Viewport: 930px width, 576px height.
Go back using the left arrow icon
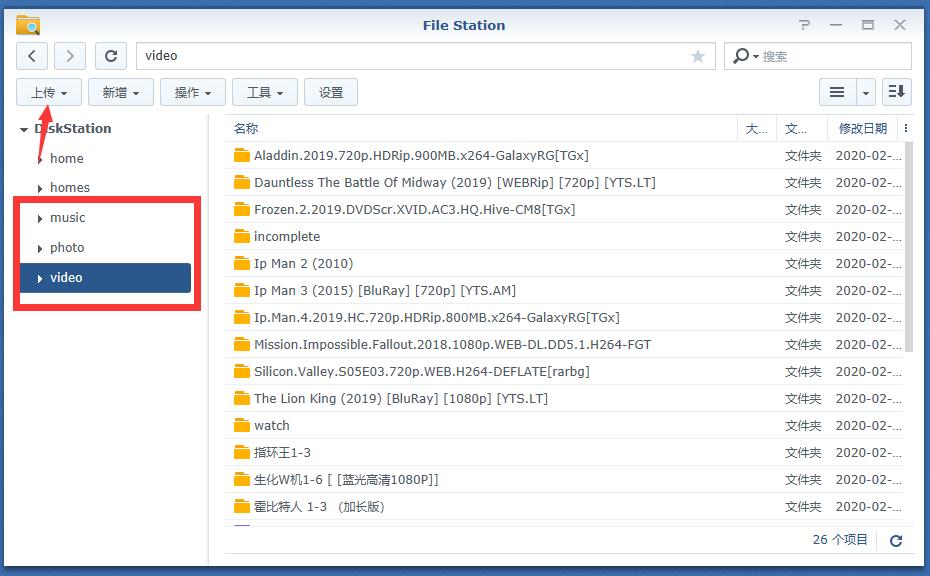31,55
